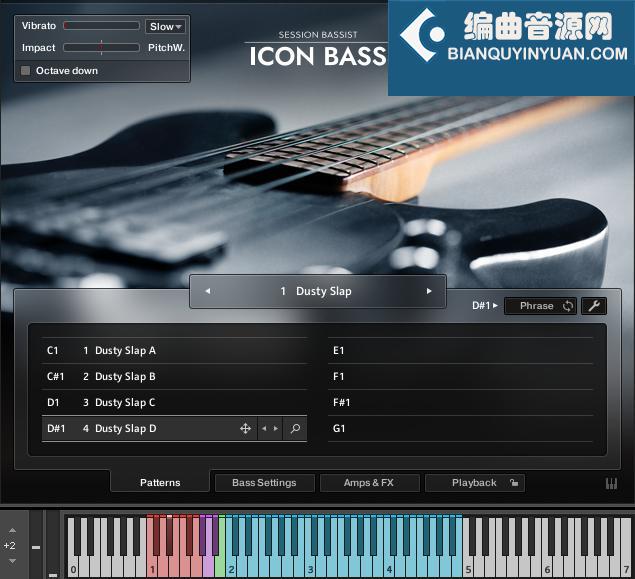635x579 pixels.
Task: Click the +2 octave value
Action: tap(9, 545)
